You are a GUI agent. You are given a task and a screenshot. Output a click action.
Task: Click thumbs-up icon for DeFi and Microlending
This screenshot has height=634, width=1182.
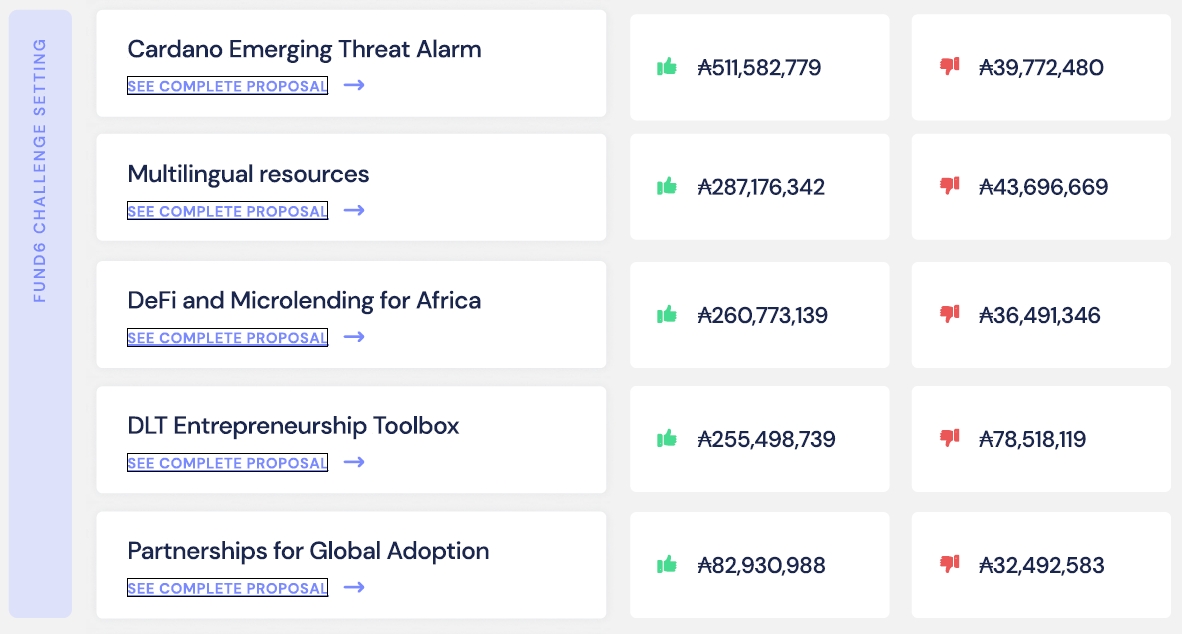667,315
